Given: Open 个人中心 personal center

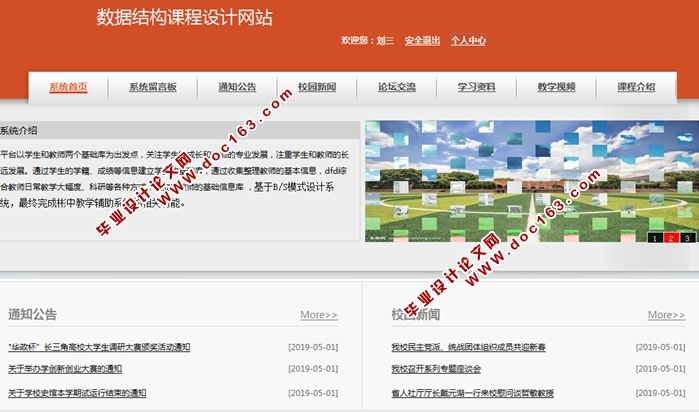Looking at the screenshot, I should point(468,41).
